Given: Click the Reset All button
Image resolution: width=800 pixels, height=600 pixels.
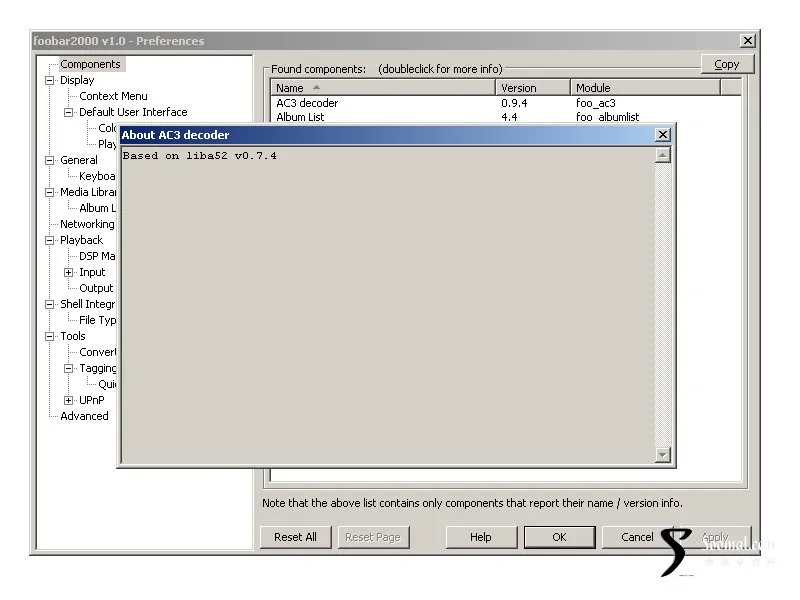Looking at the screenshot, I should 295,537.
